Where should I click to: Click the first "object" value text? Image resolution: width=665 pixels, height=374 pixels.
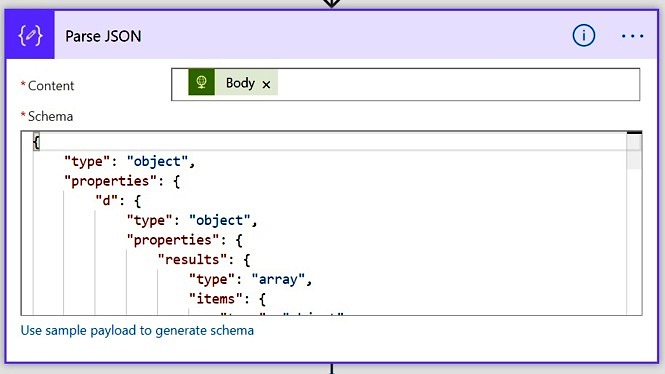pyautogui.click(x=157, y=162)
